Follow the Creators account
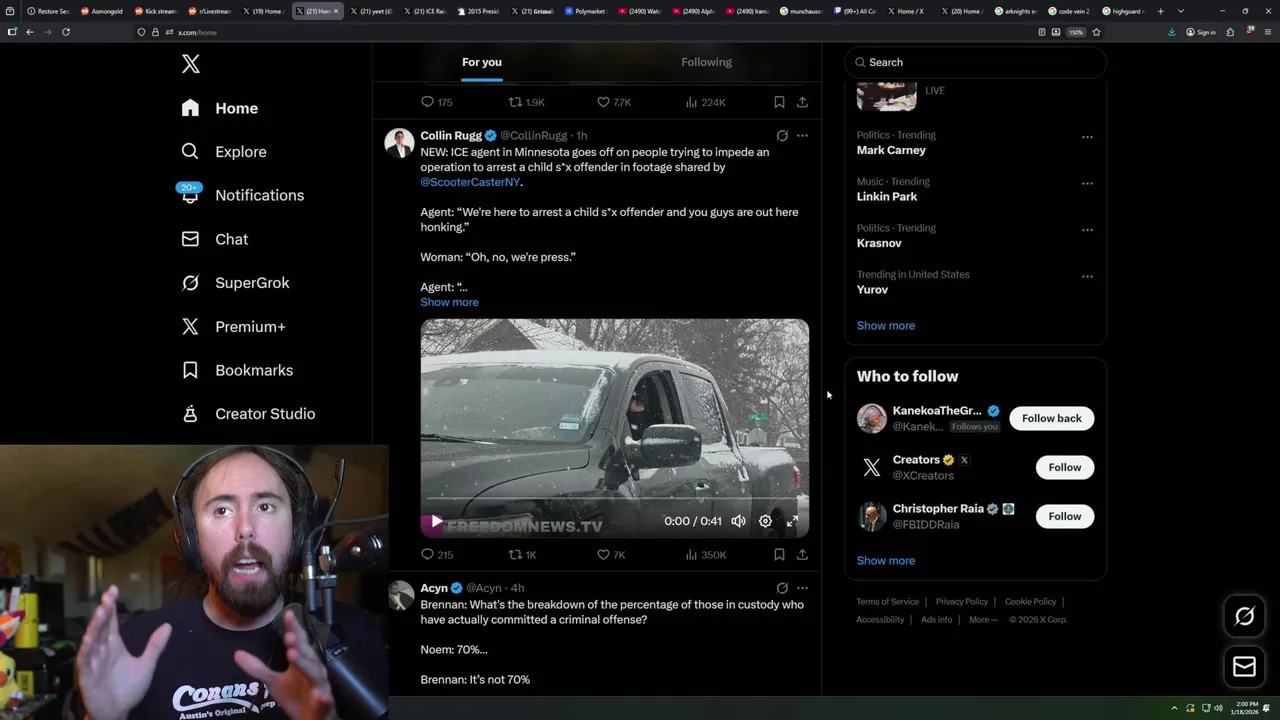 (1064, 467)
